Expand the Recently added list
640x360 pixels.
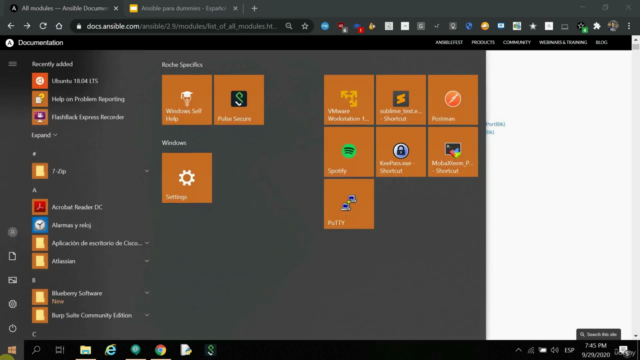pyautogui.click(x=44, y=135)
